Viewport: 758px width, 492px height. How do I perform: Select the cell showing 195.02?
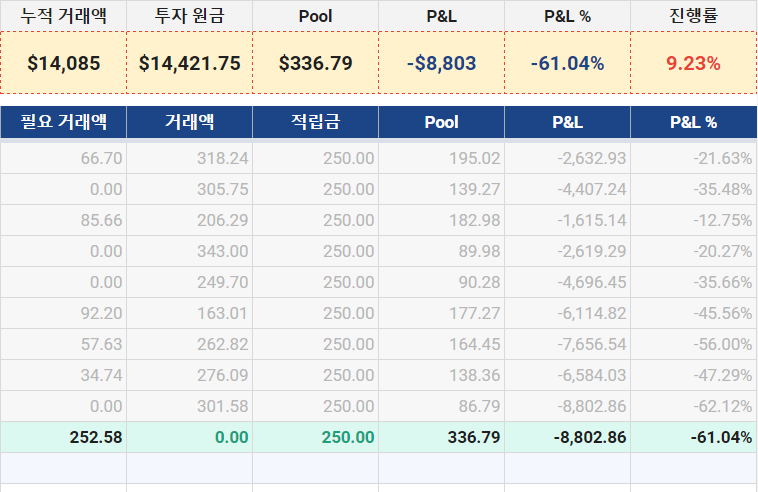[x=441, y=158]
